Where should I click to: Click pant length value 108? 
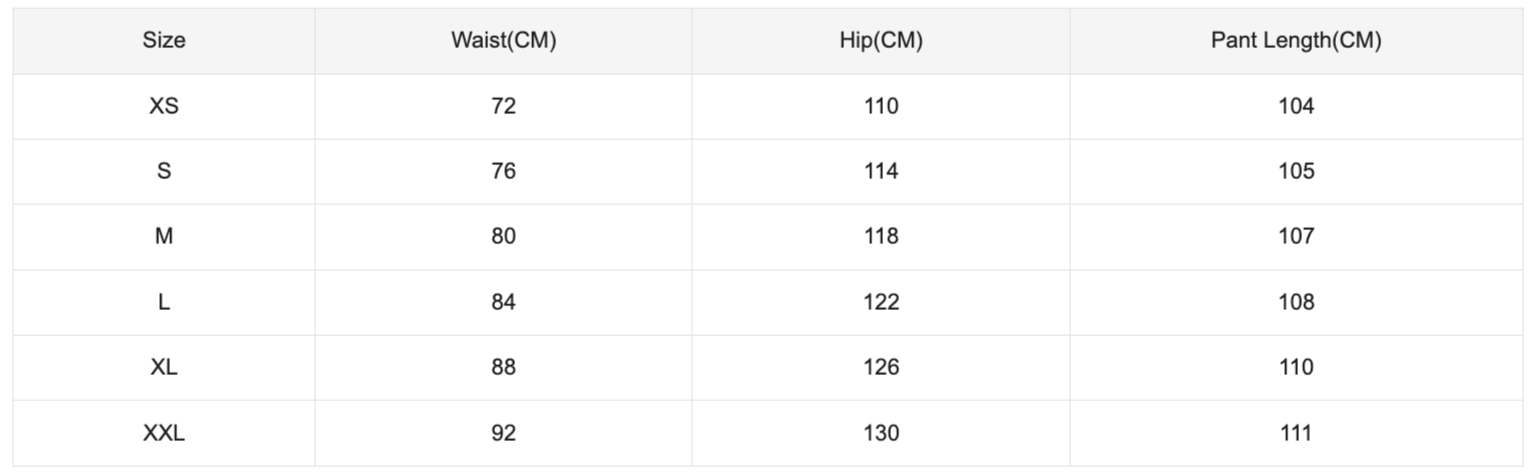pyautogui.click(x=1296, y=302)
